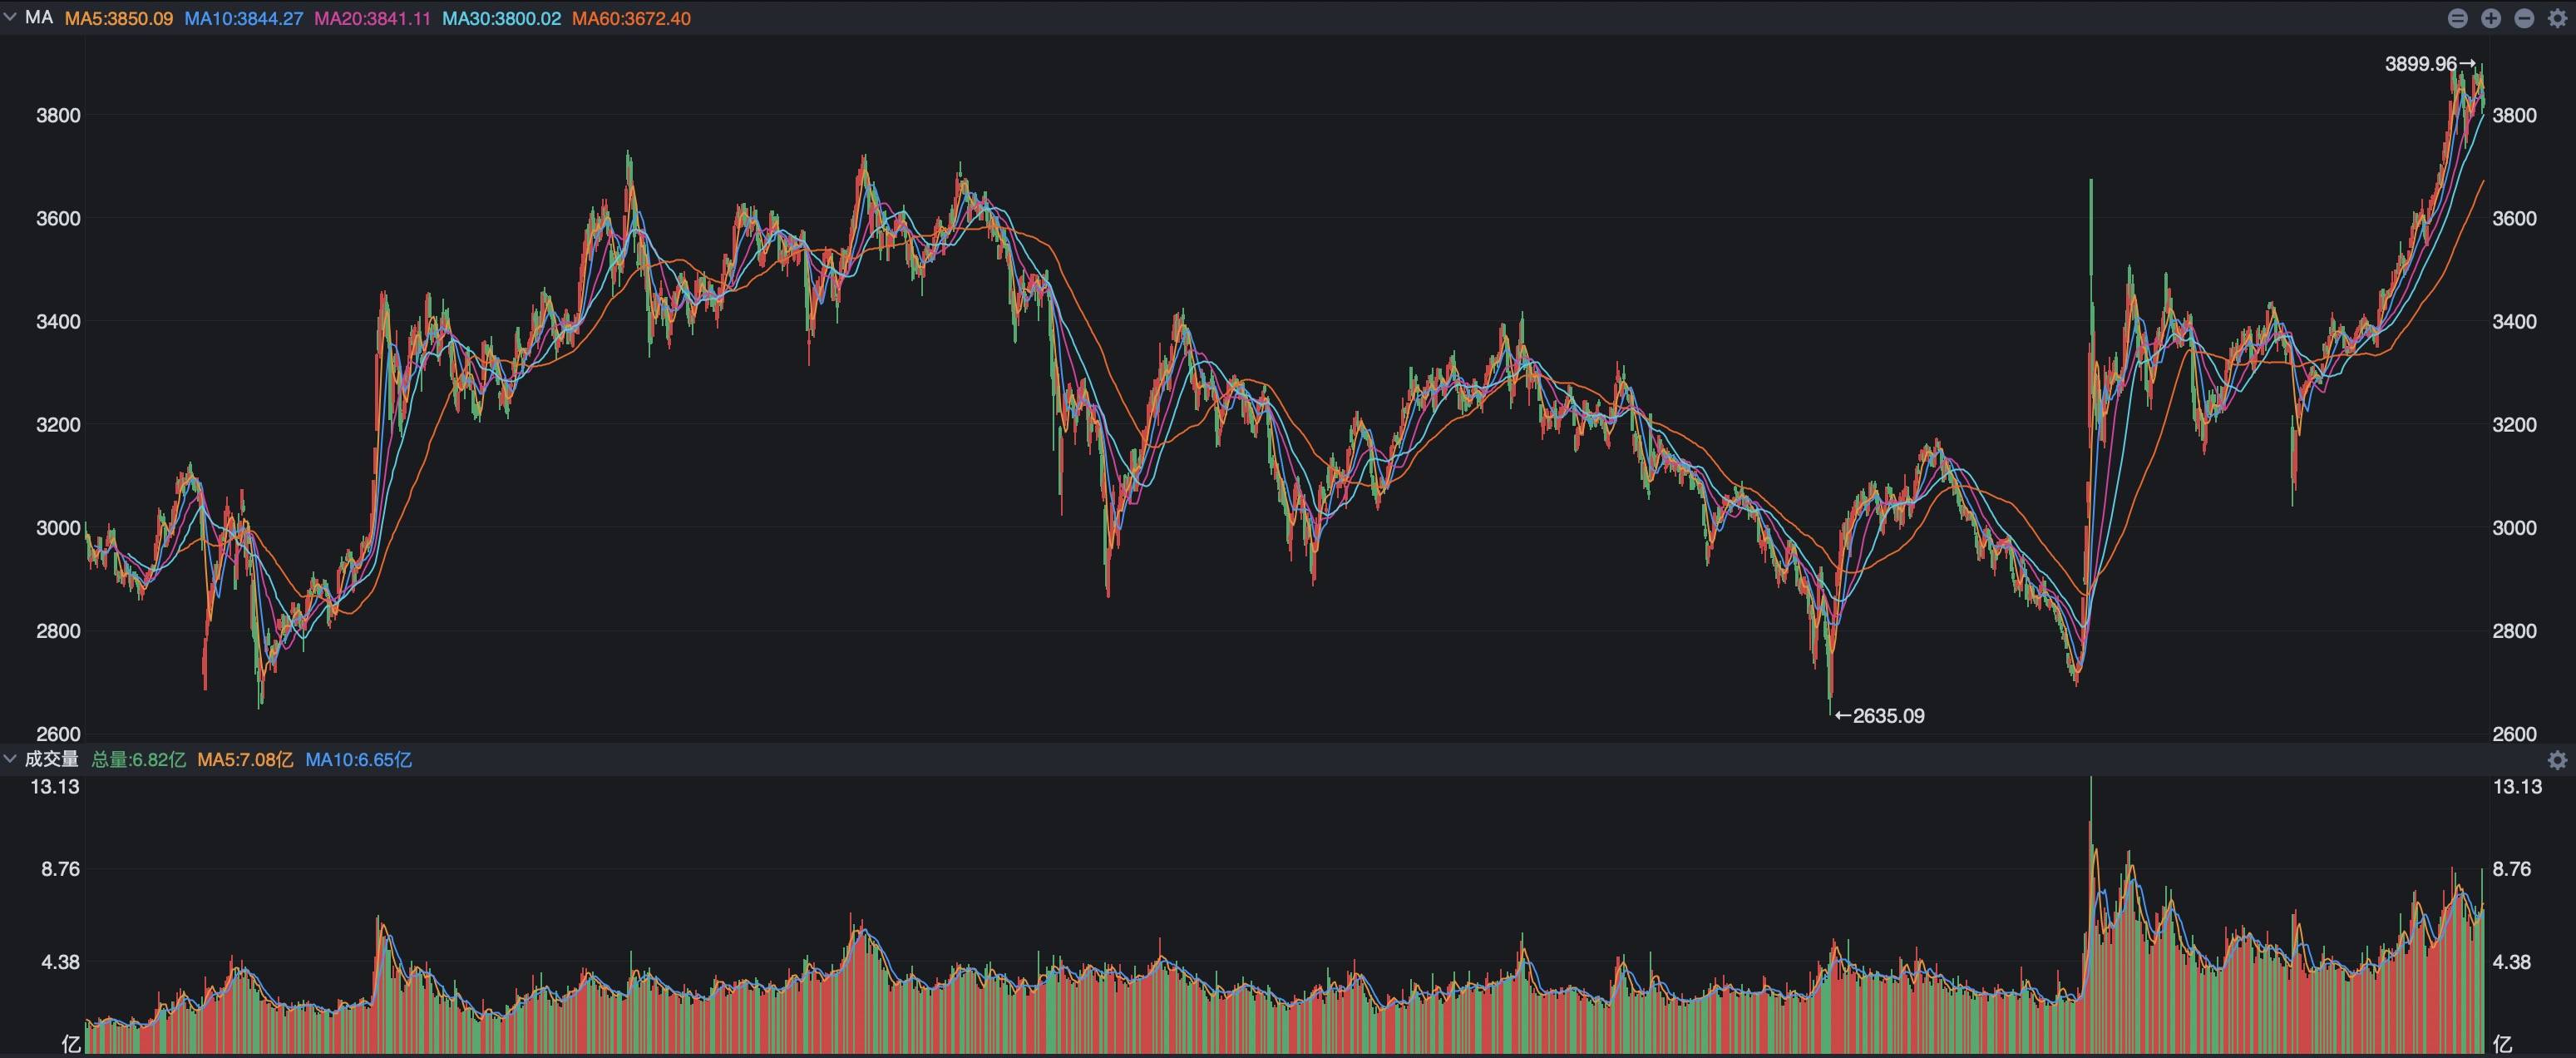The image size is (2576, 1058).
Task: Click the right volume axis 4.38 label
Action: [2512, 962]
